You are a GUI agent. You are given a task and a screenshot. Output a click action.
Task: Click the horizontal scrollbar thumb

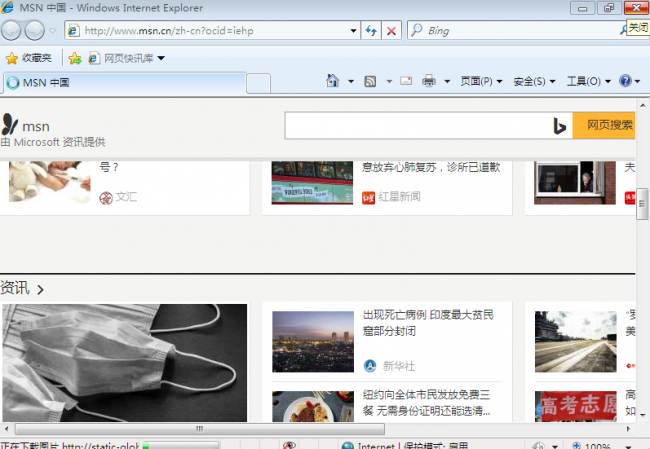(199, 428)
